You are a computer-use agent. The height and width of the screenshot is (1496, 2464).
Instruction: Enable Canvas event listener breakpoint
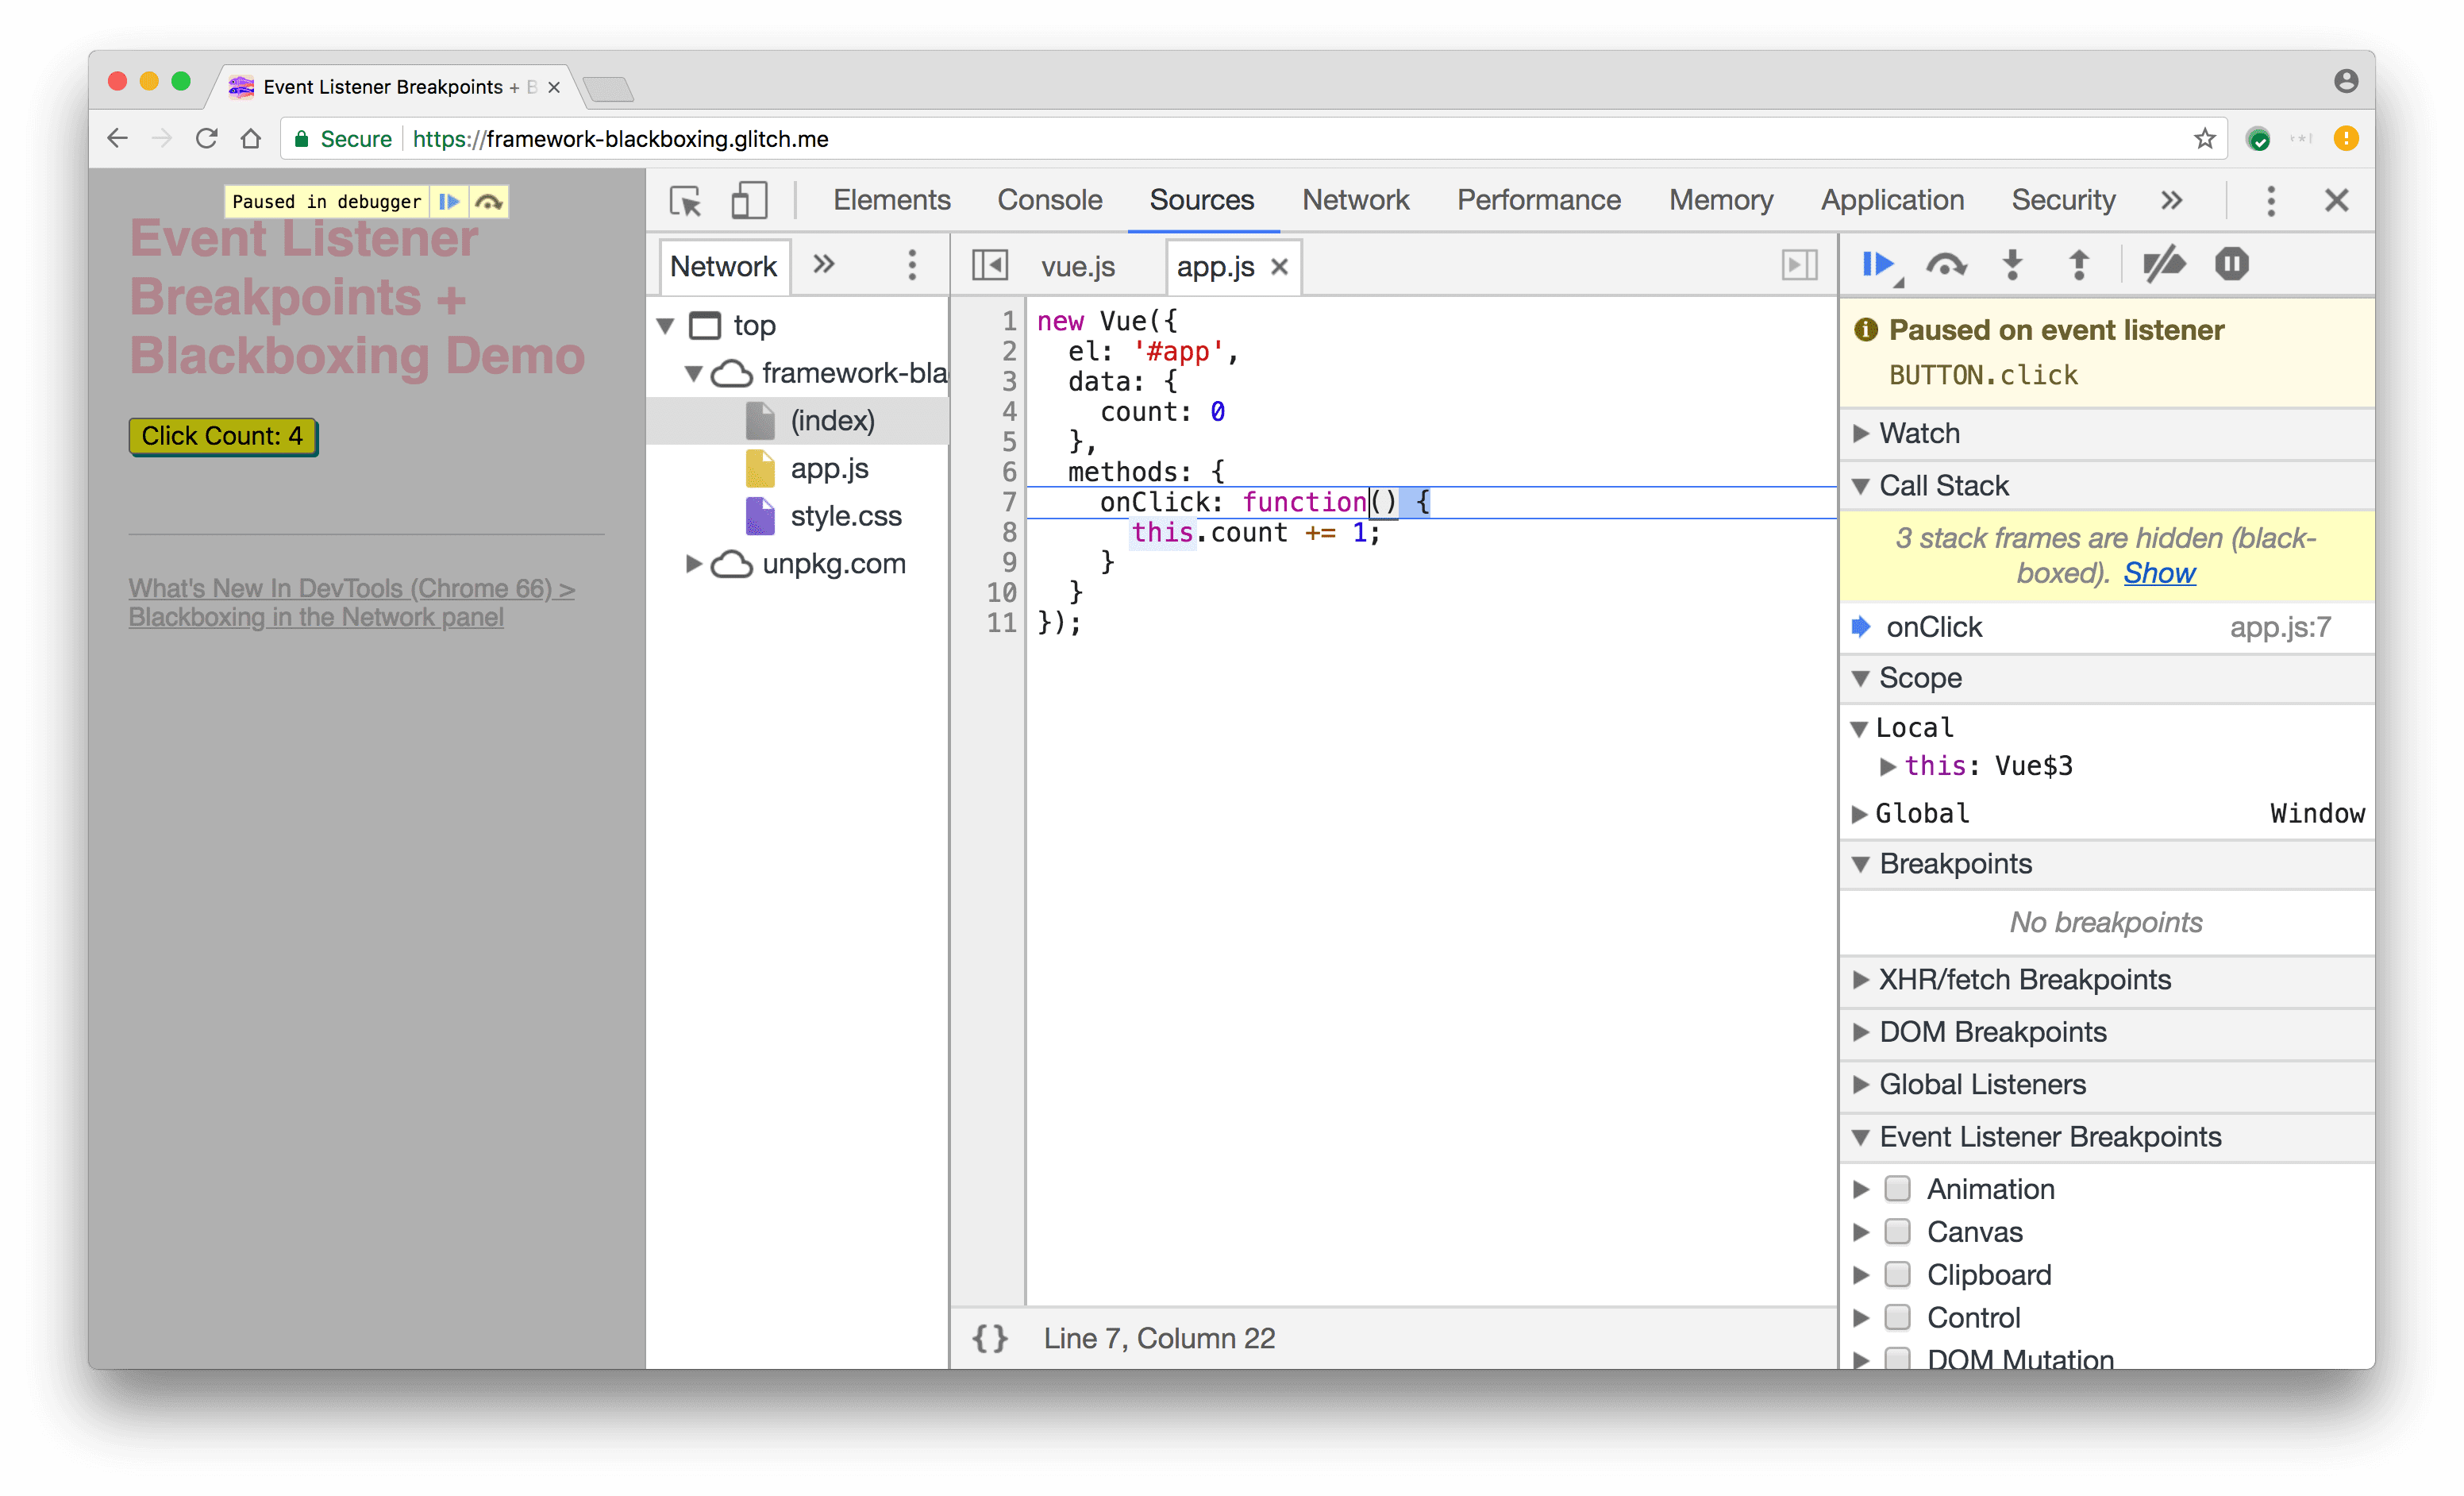(1897, 1230)
